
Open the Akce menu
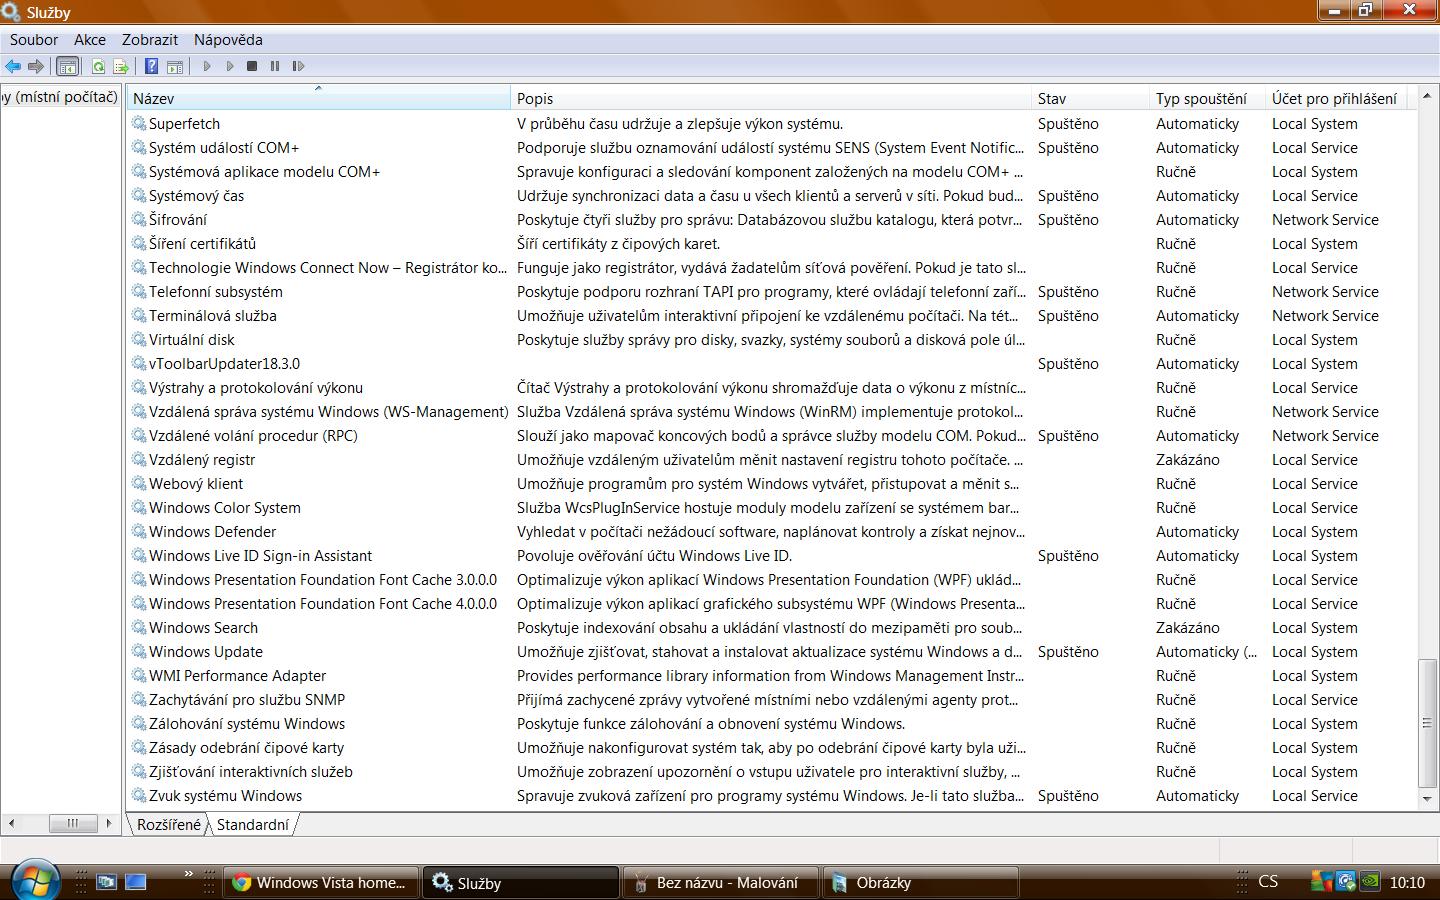click(89, 40)
